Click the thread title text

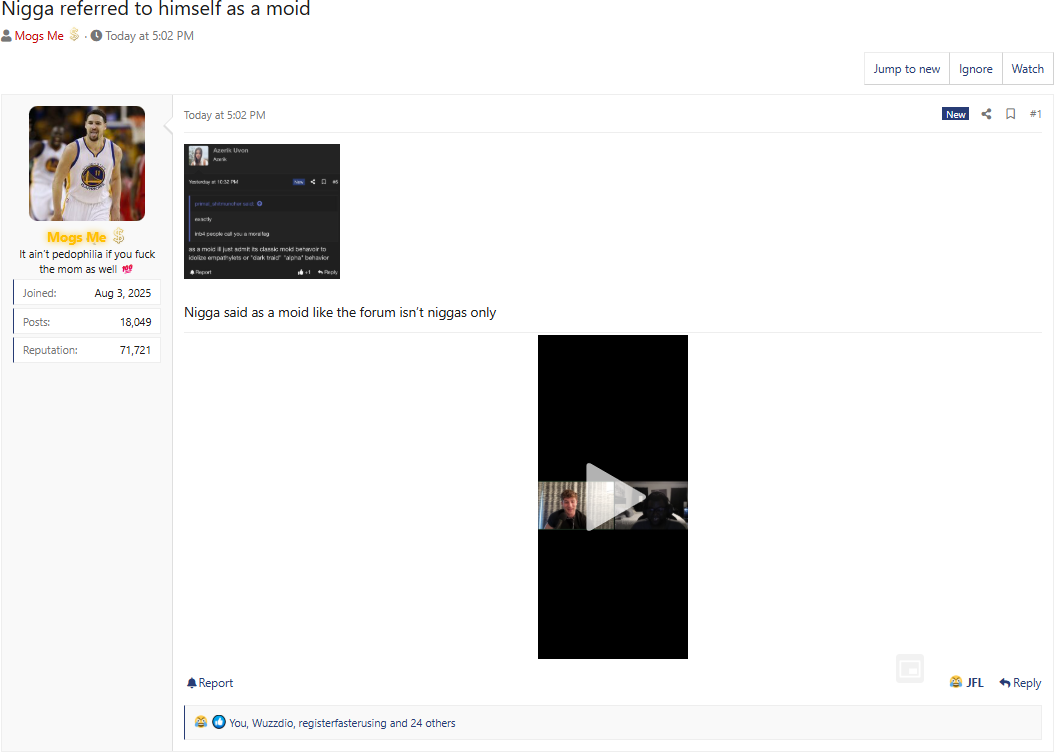click(156, 9)
